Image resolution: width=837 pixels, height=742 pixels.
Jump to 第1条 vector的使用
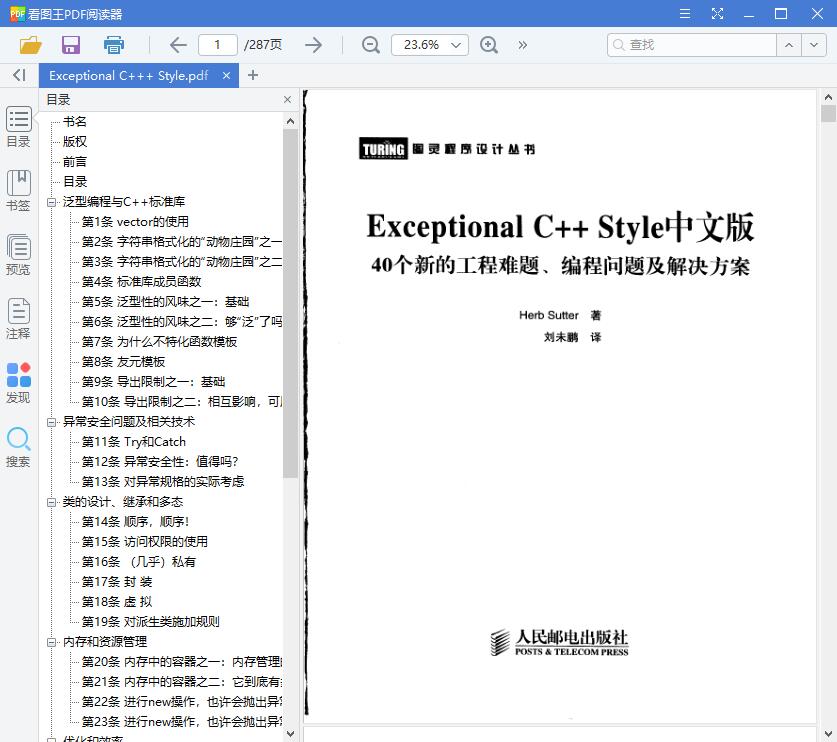pos(135,222)
